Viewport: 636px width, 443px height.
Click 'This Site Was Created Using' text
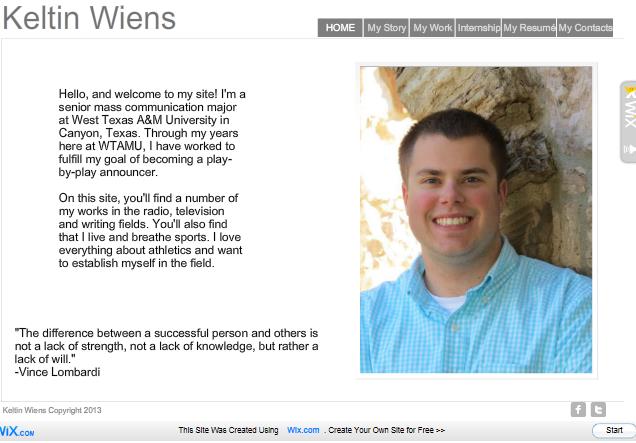(228, 430)
